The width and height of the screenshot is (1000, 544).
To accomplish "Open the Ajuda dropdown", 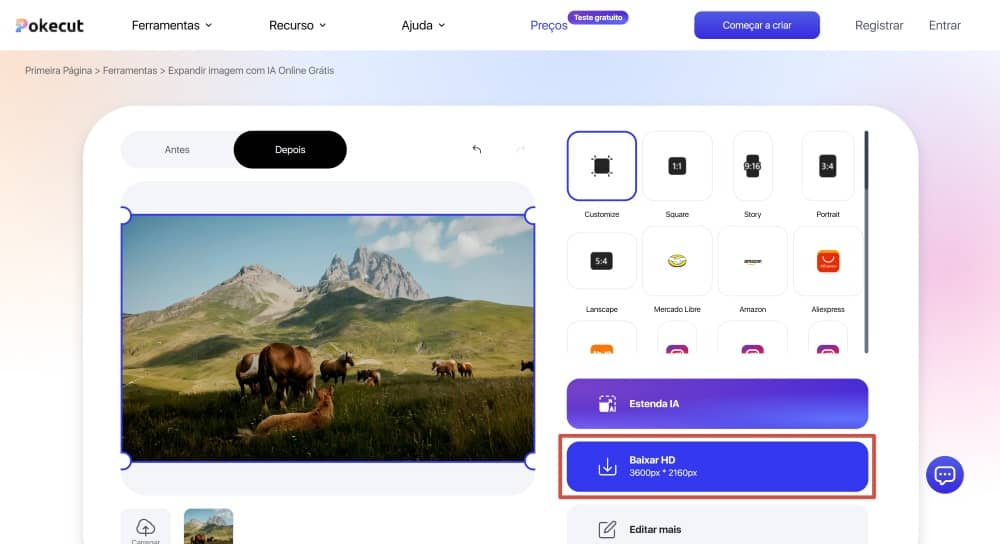I will 423,26.
